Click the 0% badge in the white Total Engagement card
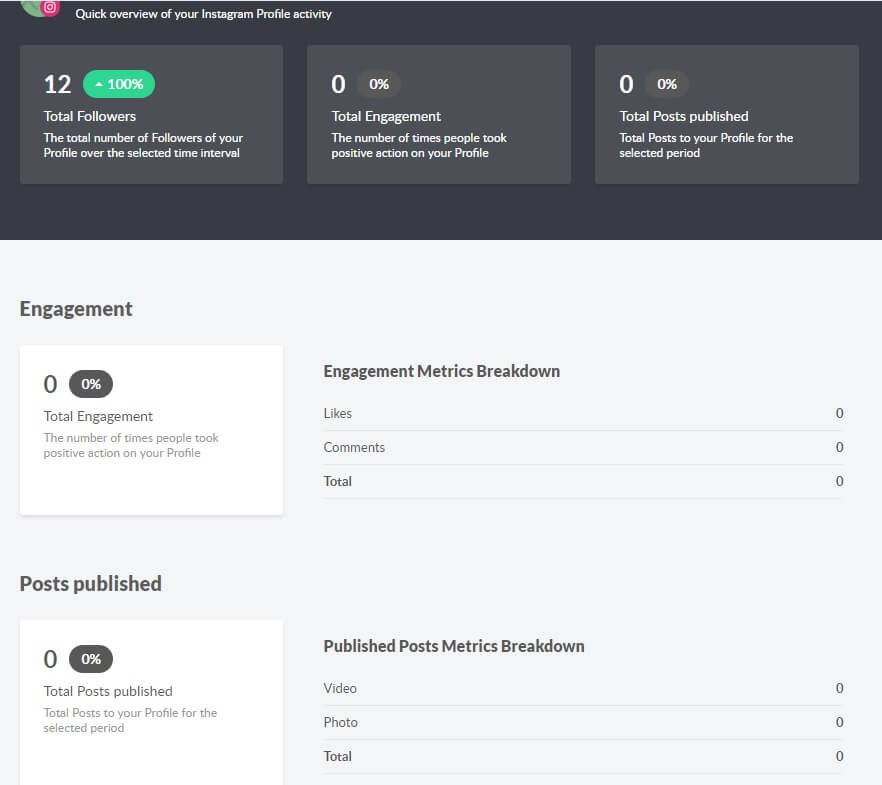Viewport: 882px width, 785px height. 91,384
